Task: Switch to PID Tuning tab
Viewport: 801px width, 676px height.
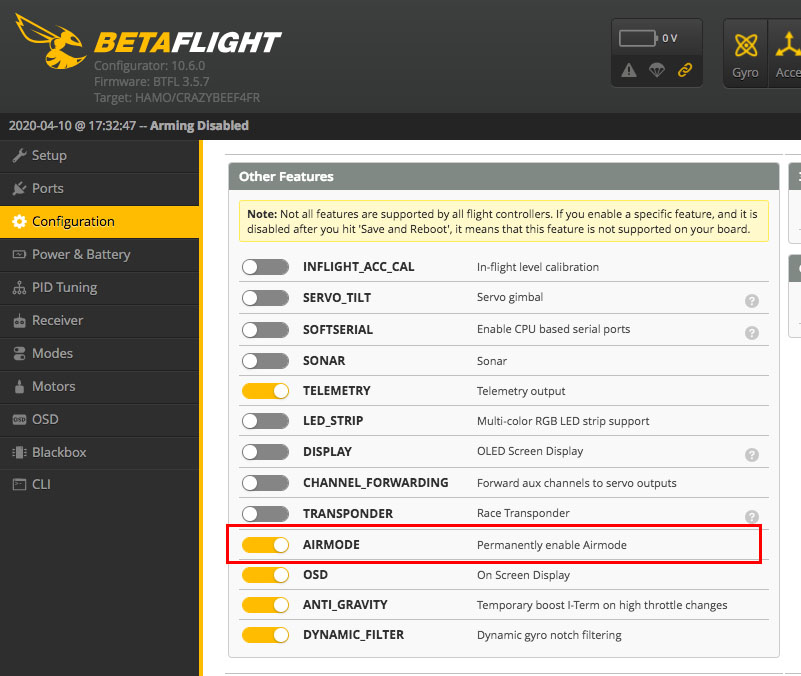Action: click(x=64, y=287)
